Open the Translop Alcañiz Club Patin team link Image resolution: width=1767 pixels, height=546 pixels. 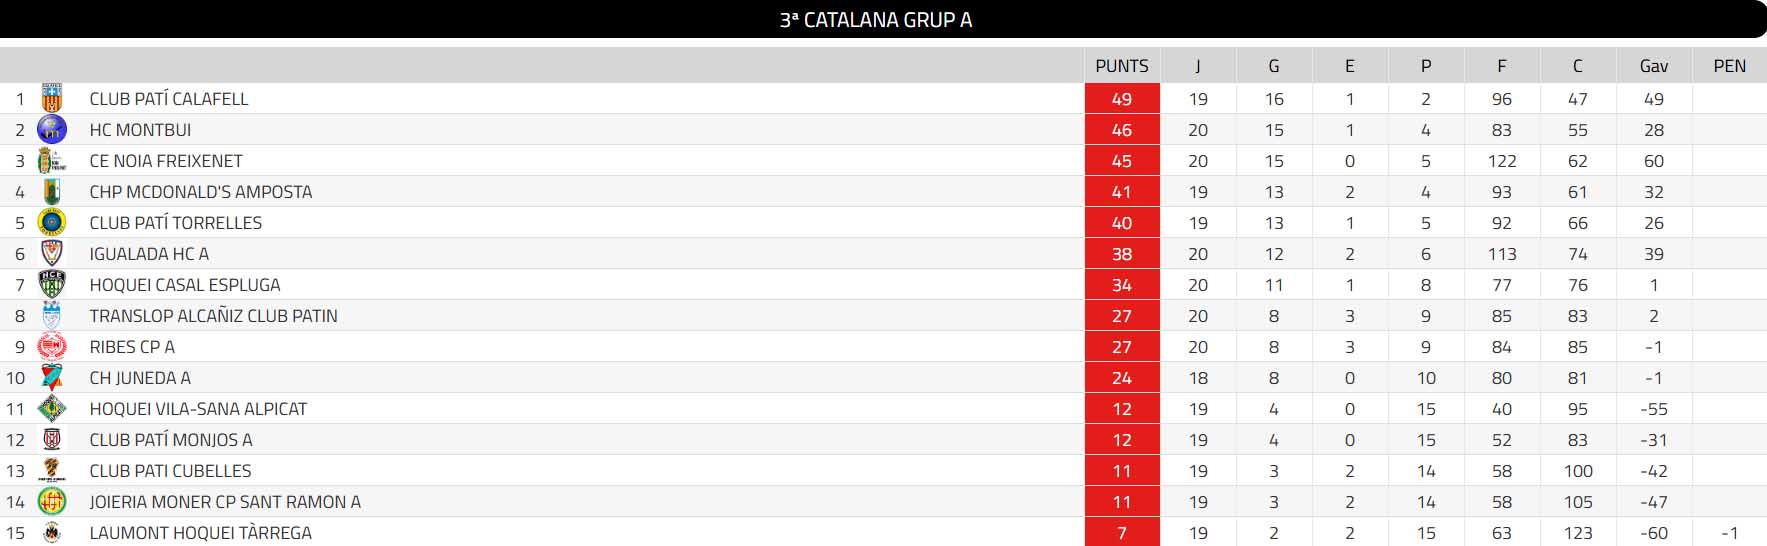pos(213,316)
